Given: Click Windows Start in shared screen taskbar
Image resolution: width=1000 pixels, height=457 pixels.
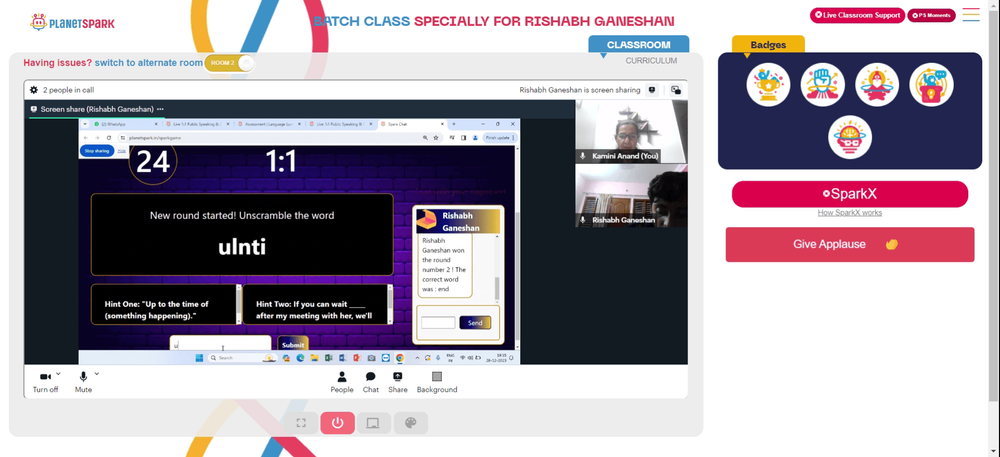Looking at the screenshot, I should (200, 358).
